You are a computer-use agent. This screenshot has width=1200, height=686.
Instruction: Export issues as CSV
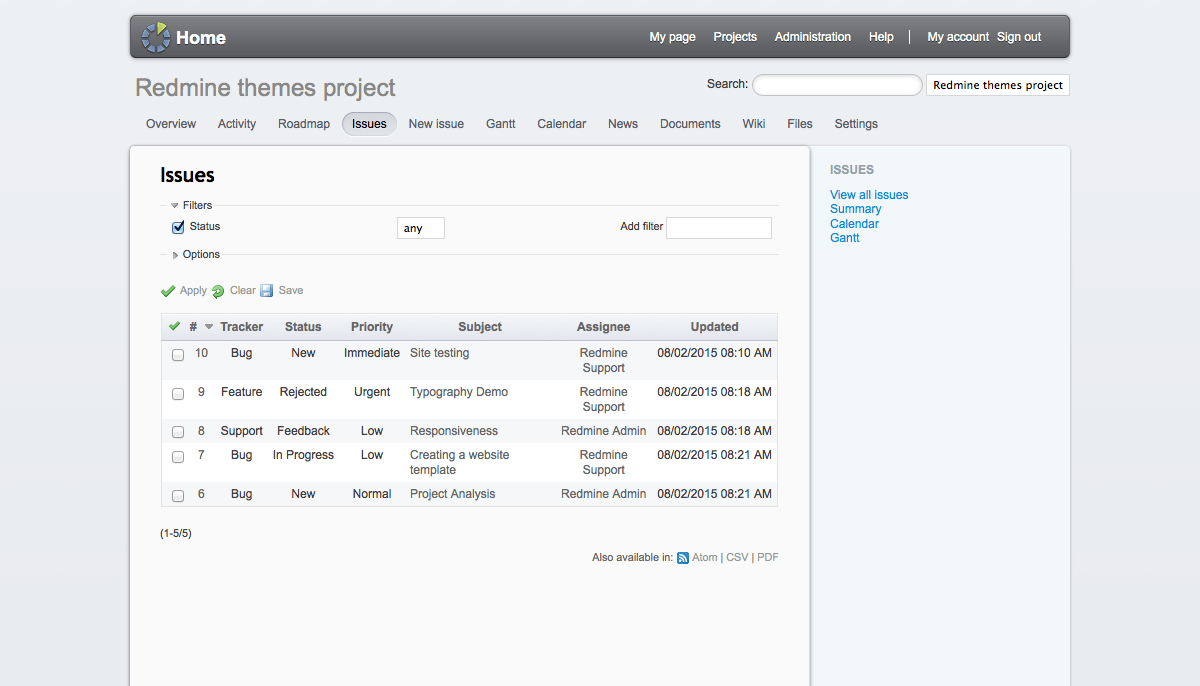(737, 558)
